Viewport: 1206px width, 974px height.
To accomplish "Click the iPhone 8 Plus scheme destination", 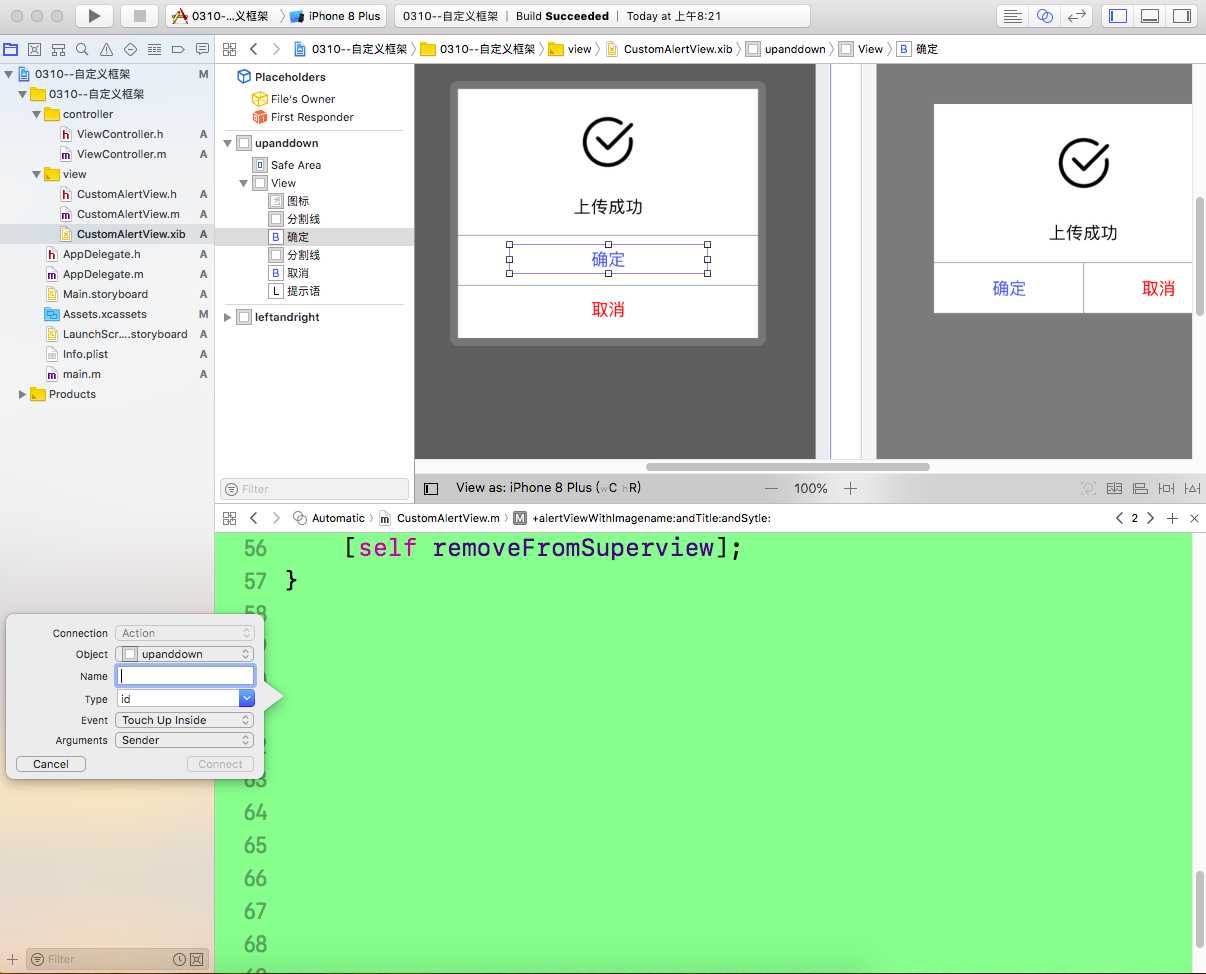I will coord(337,16).
